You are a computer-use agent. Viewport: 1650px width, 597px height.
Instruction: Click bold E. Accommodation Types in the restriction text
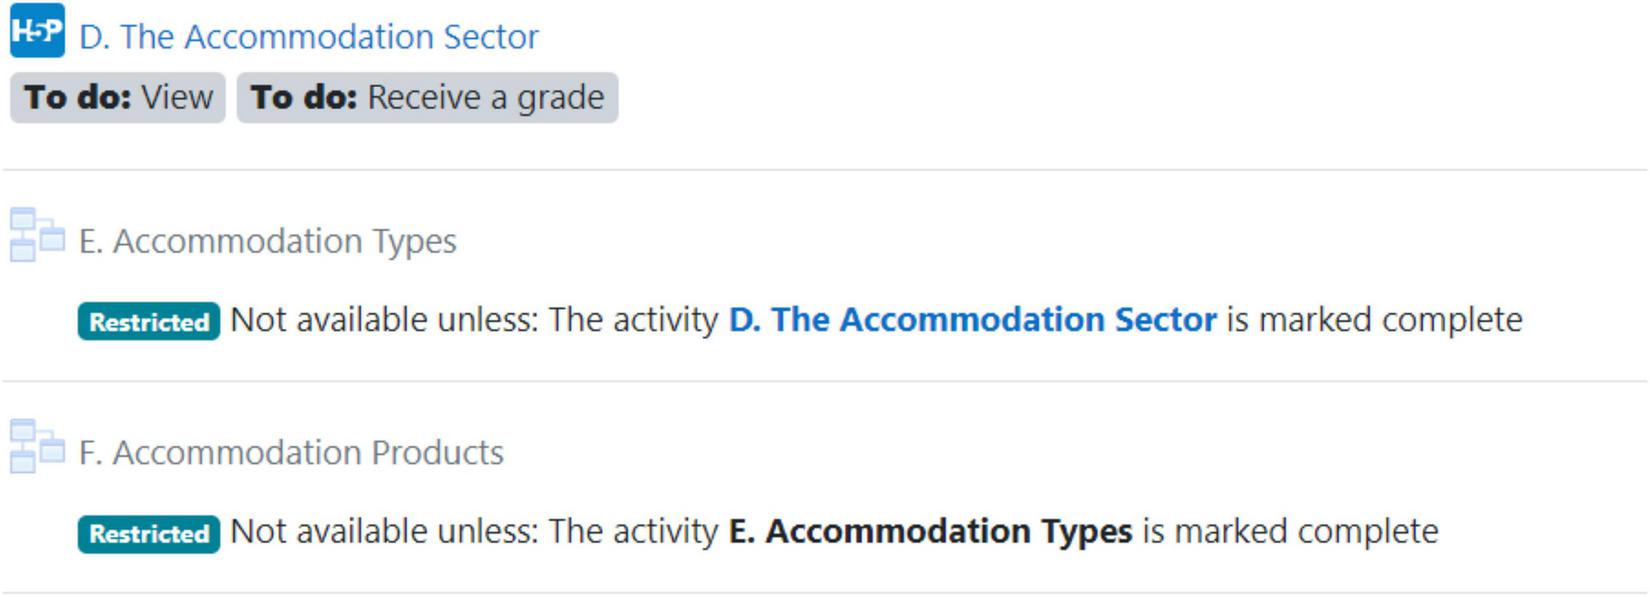(930, 531)
